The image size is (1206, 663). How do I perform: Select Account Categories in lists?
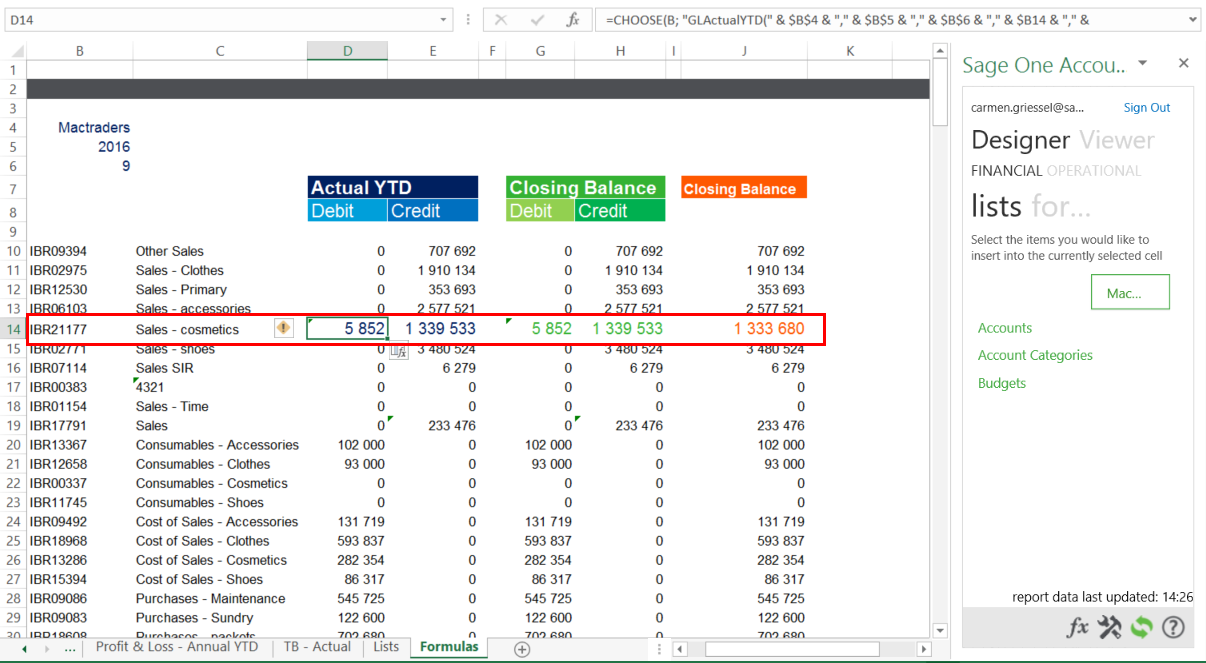1035,355
